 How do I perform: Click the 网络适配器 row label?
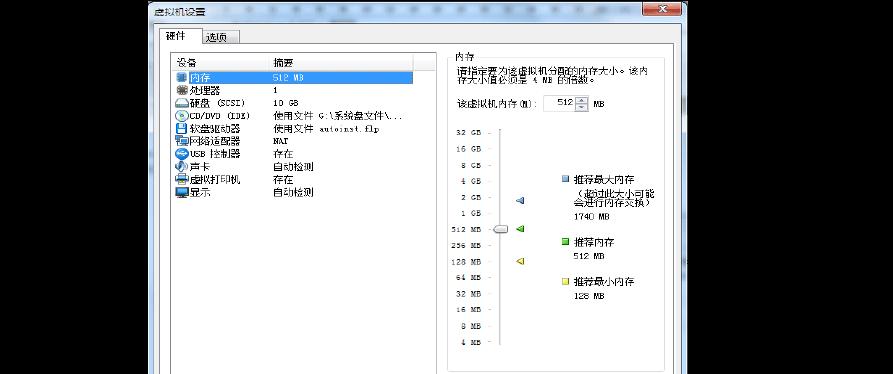click(215, 141)
